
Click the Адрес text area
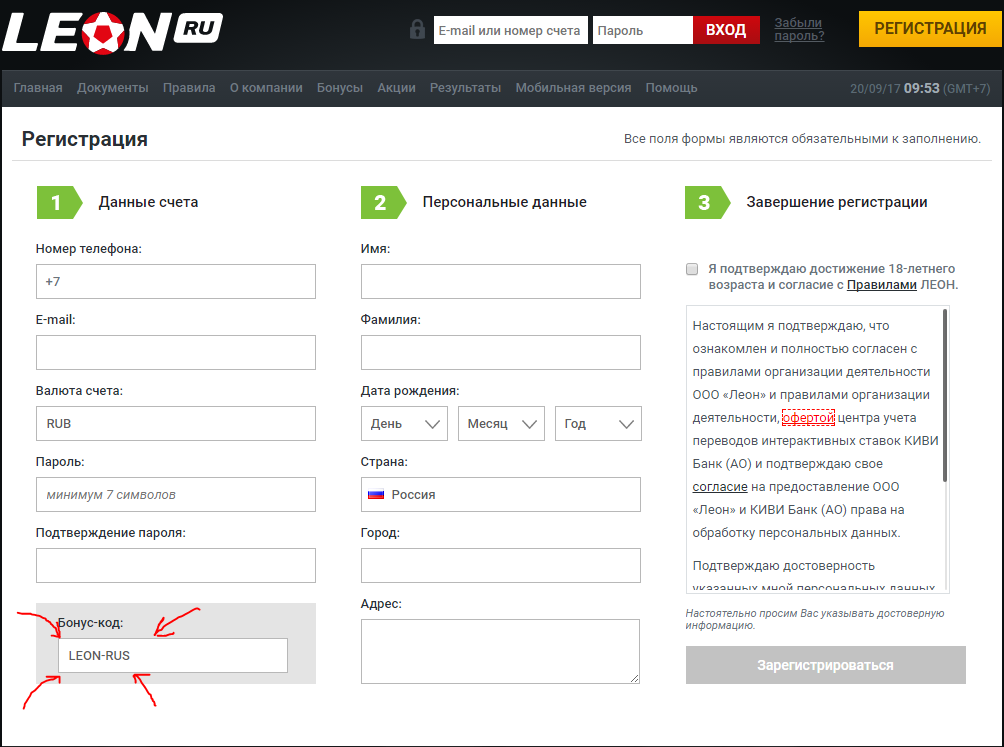tap(500, 652)
